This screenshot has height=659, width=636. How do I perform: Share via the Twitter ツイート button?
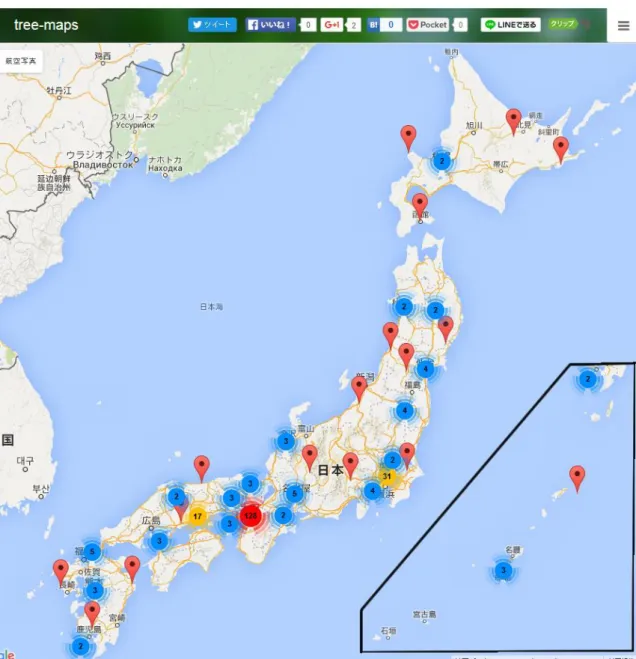point(212,25)
